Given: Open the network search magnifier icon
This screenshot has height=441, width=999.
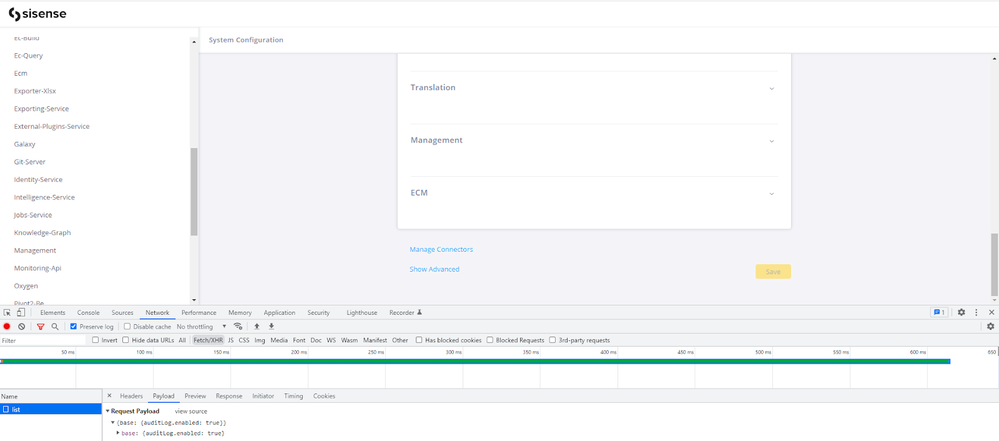Looking at the screenshot, I should 55,327.
